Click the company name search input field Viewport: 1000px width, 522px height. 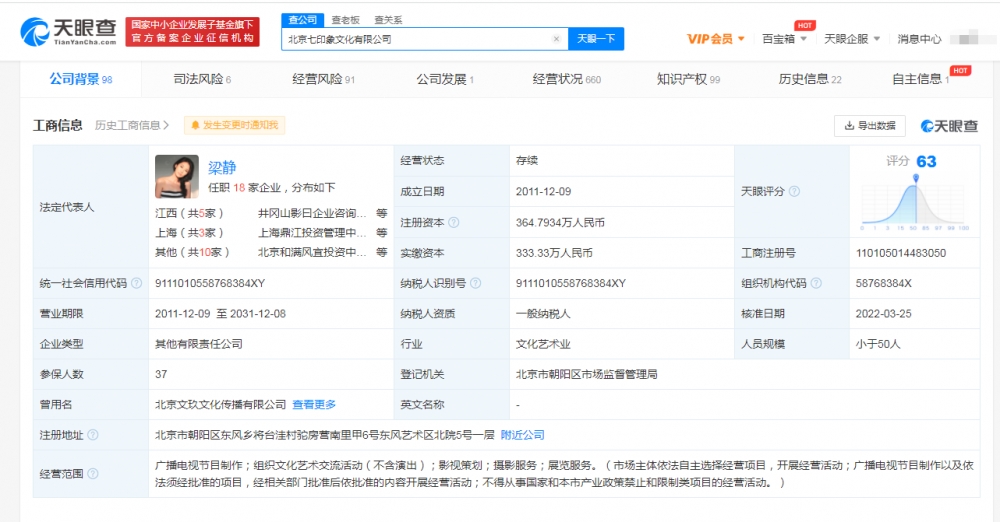[x=415, y=39]
